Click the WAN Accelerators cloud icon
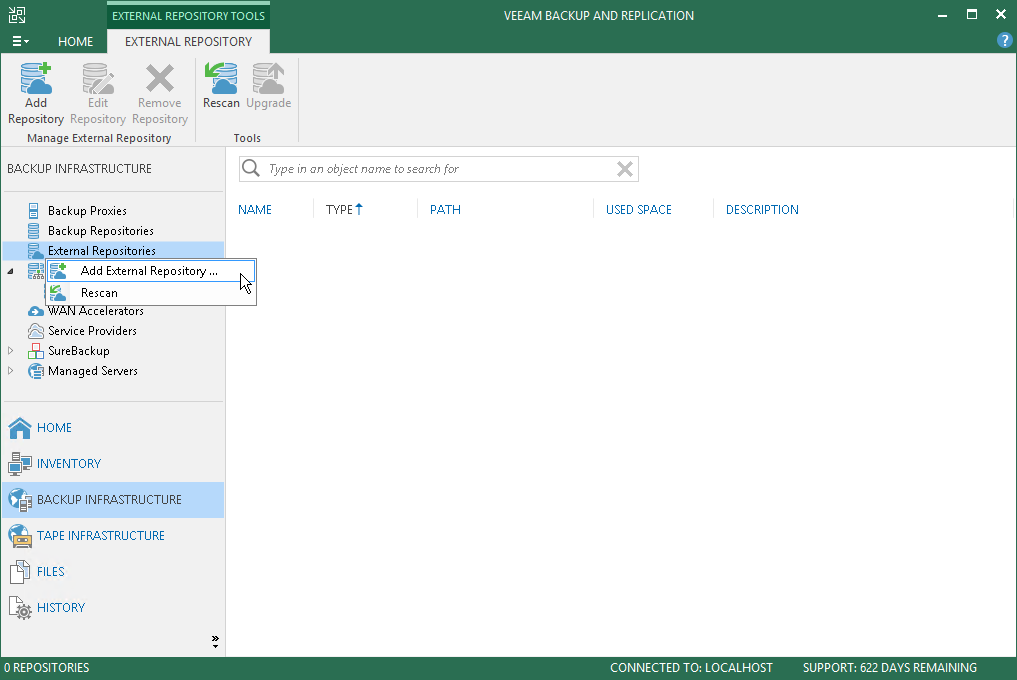The image size is (1017, 680). click(36, 311)
